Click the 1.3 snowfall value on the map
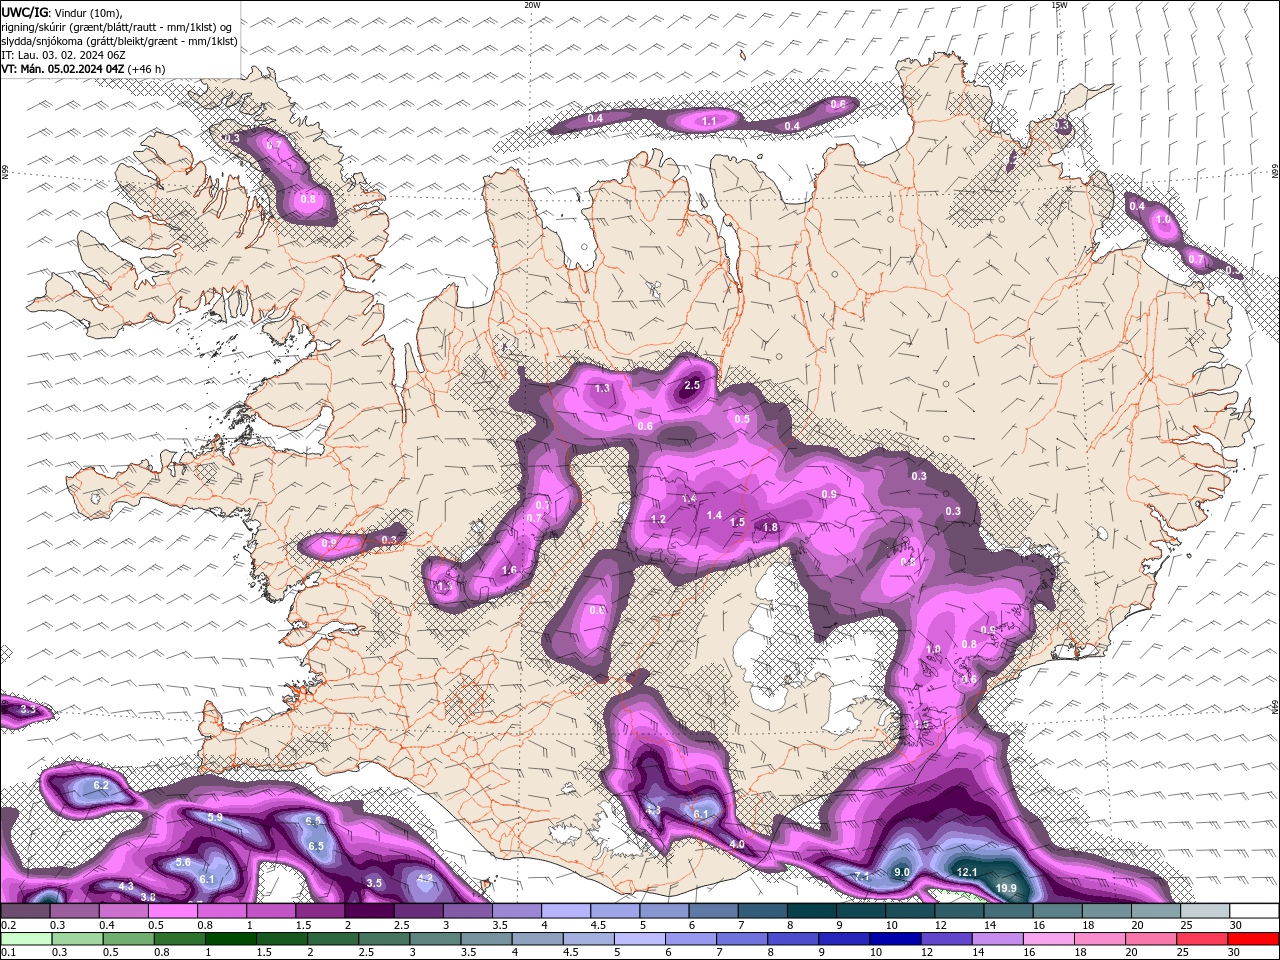1280x960 pixels. click(602, 388)
